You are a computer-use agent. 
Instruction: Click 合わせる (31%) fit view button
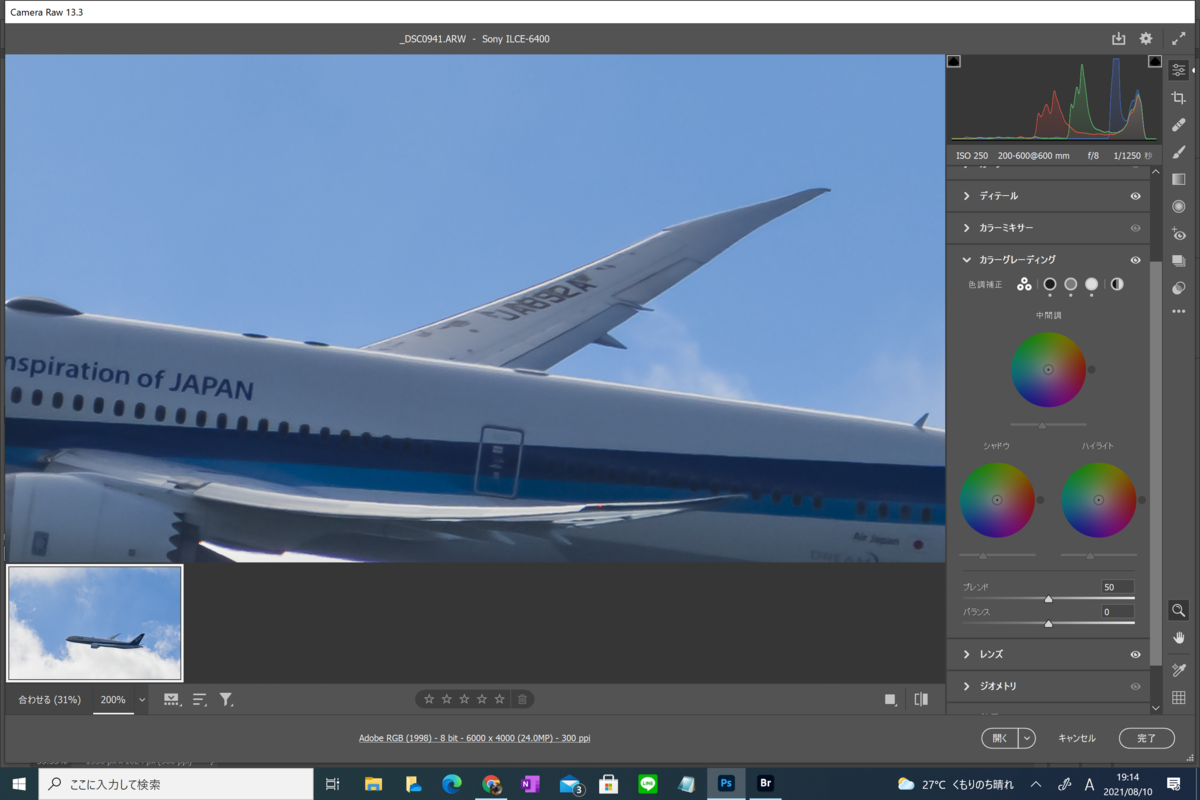coord(49,700)
